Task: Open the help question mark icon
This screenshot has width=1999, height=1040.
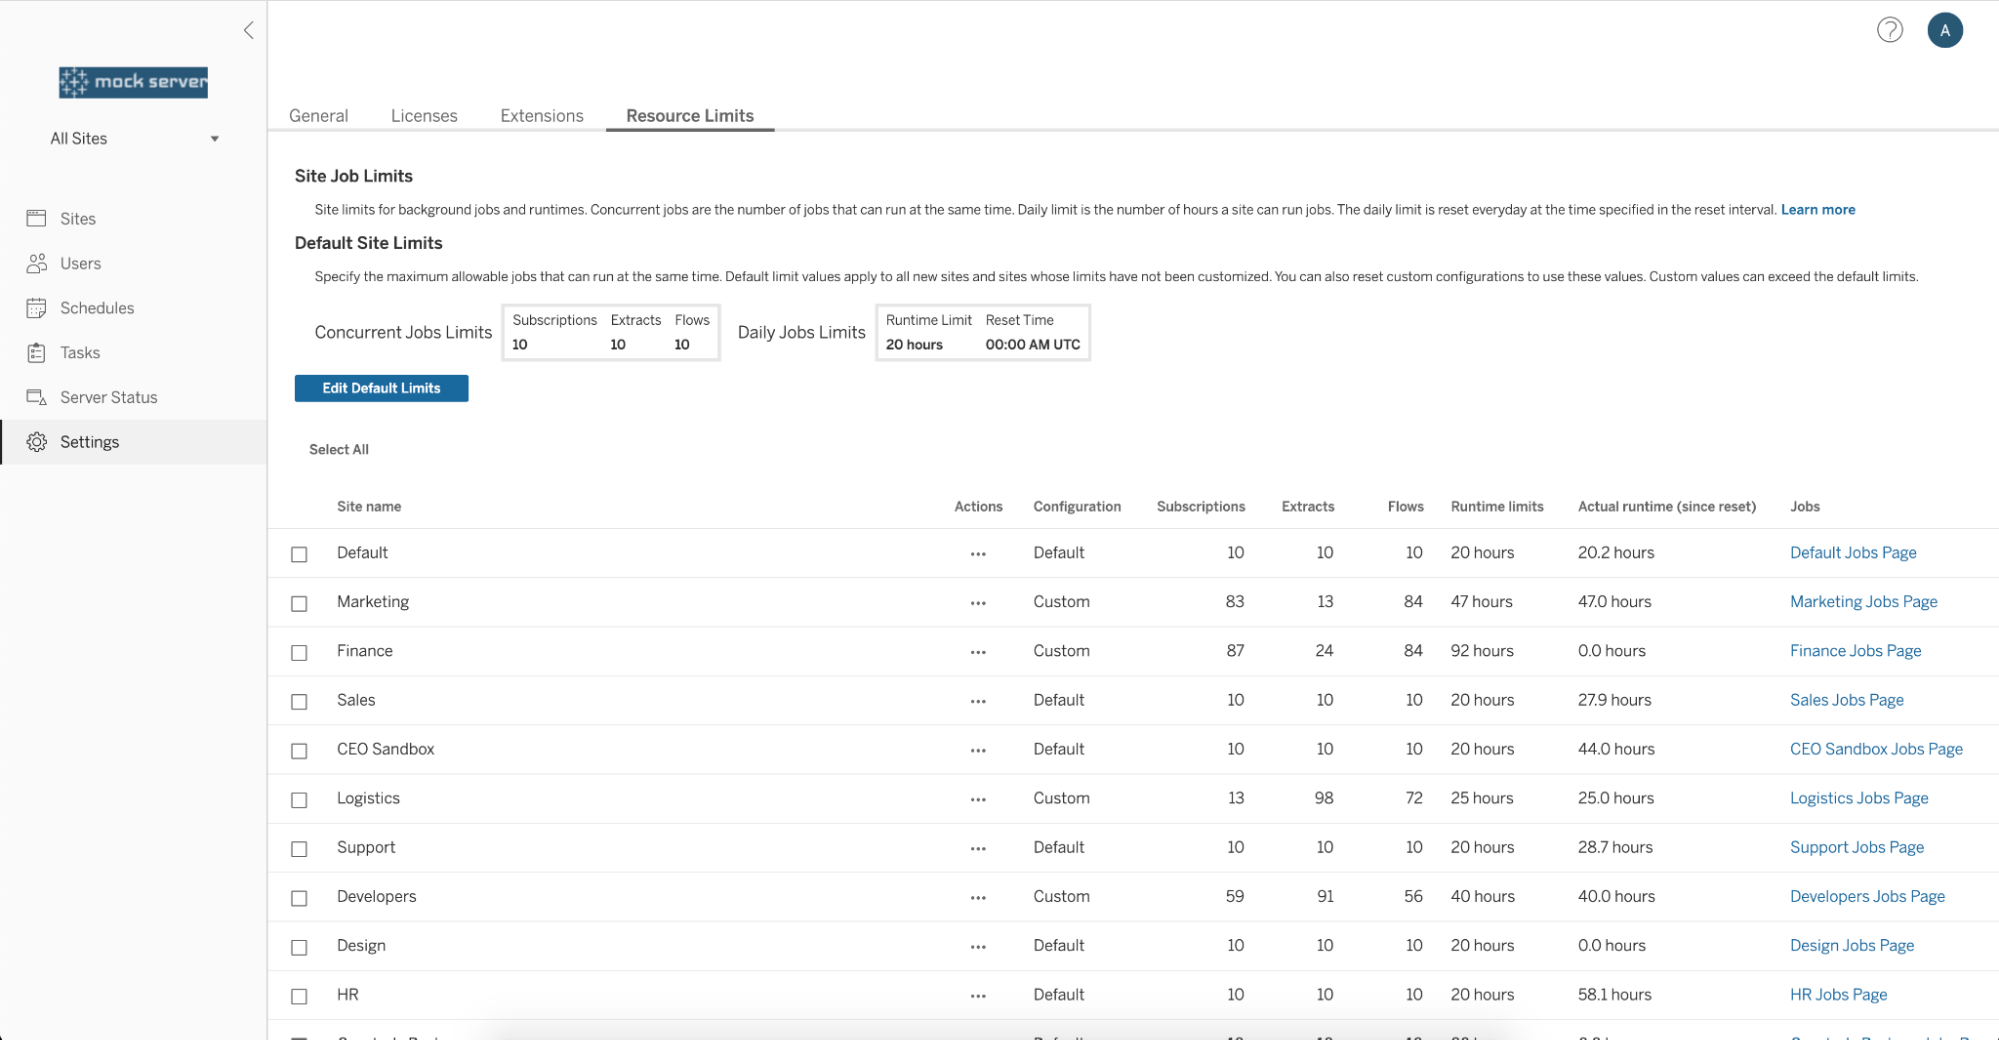Action: [x=1889, y=30]
